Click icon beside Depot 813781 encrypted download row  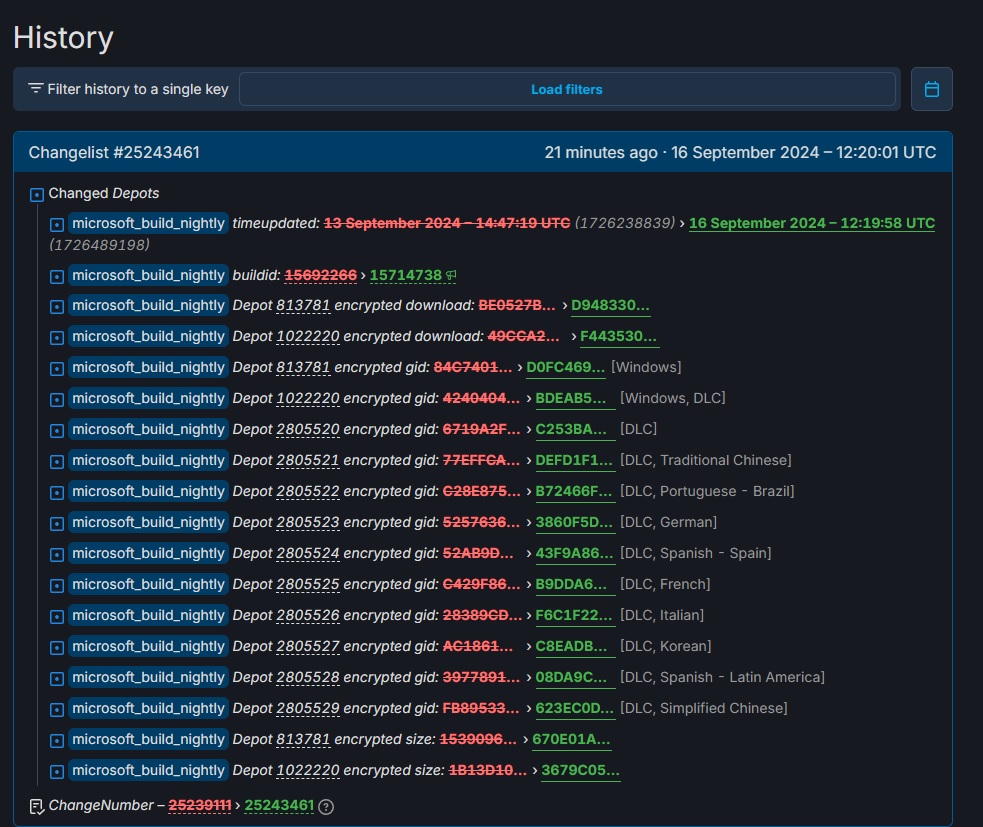click(x=57, y=307)
